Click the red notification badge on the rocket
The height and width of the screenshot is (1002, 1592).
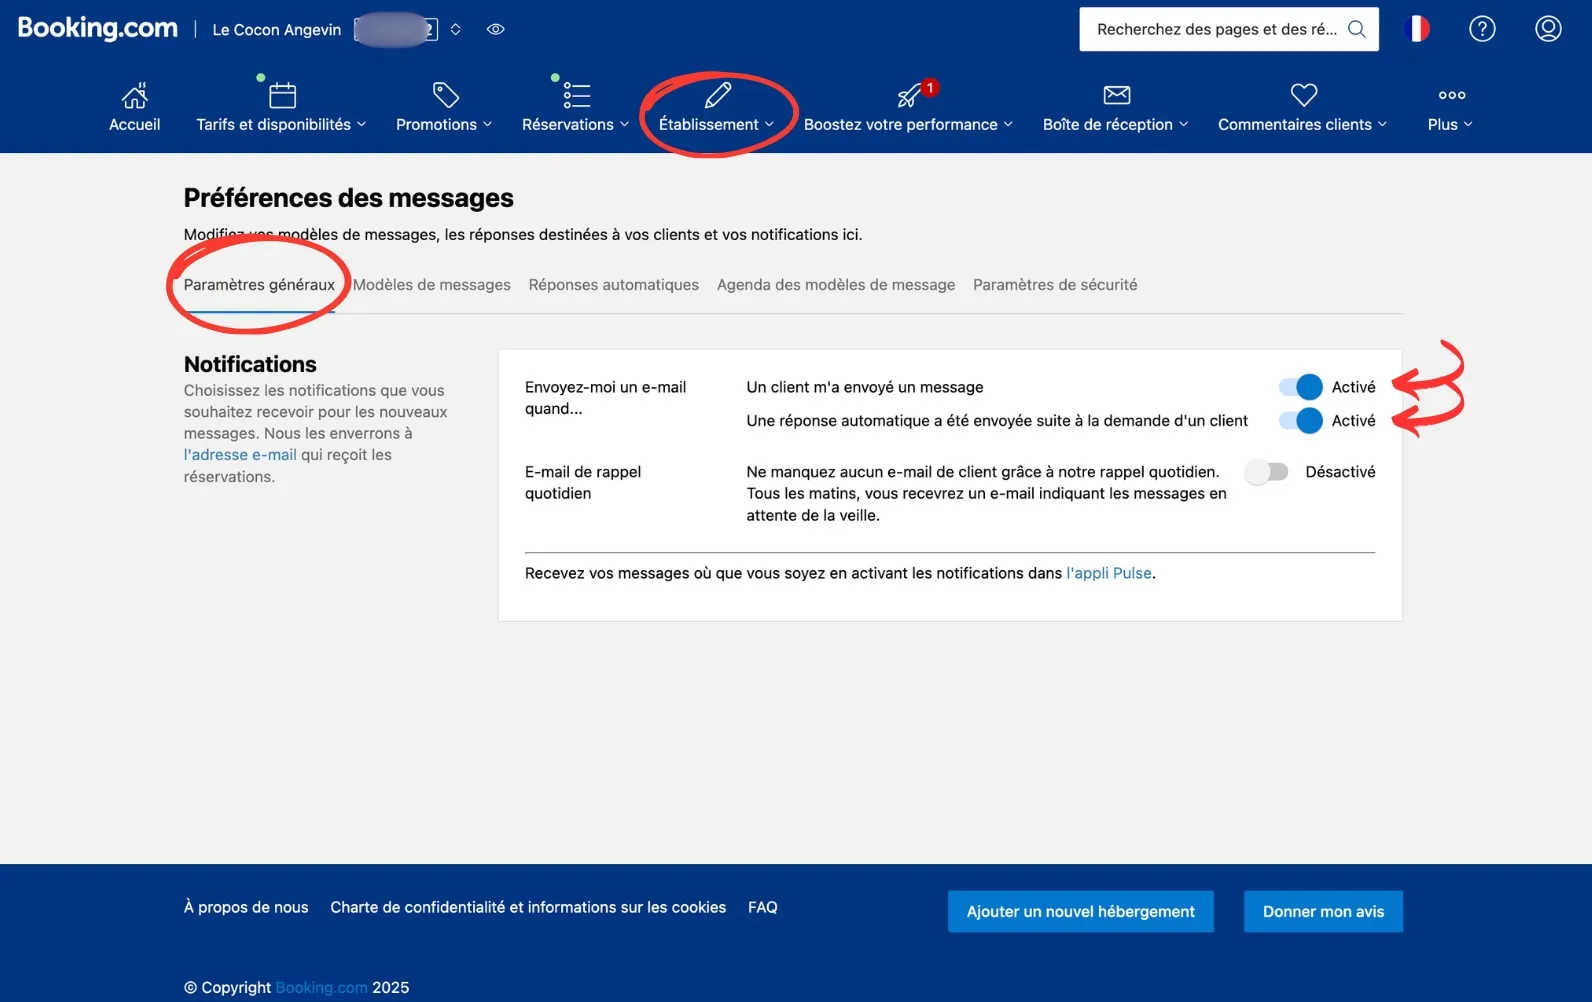coord(930,87)
